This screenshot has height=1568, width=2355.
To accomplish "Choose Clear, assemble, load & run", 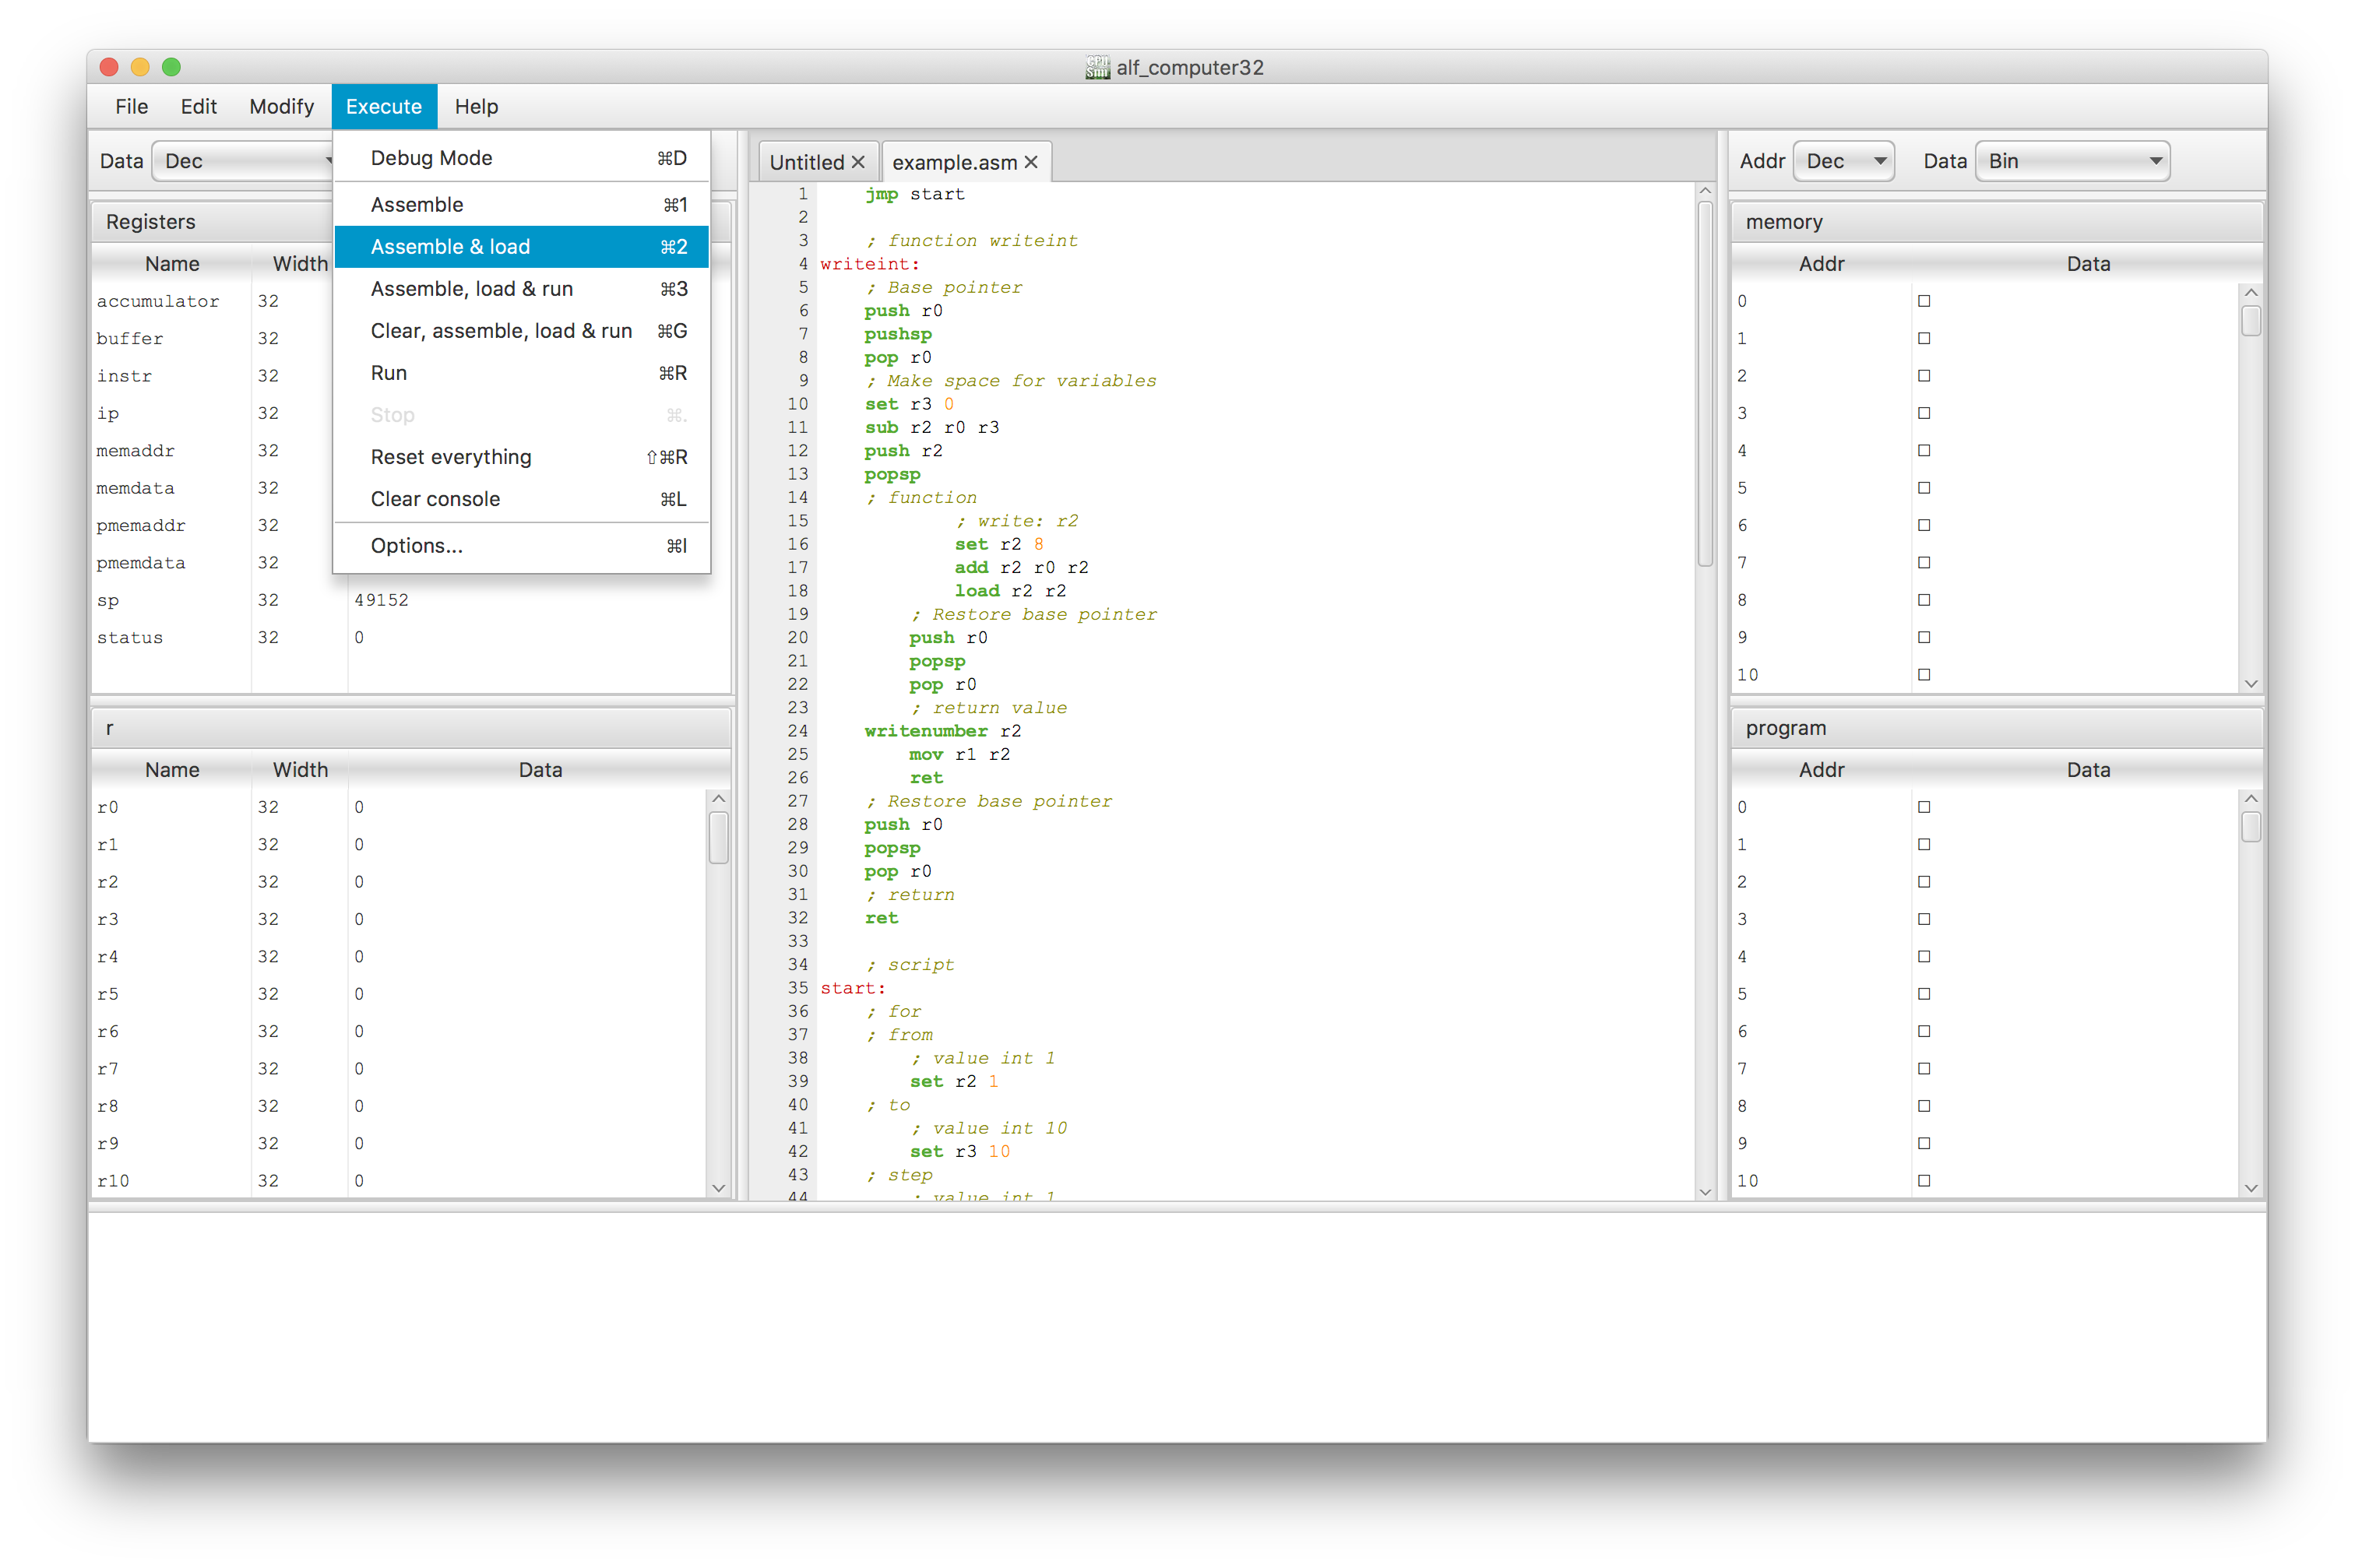I will (521, 330).
